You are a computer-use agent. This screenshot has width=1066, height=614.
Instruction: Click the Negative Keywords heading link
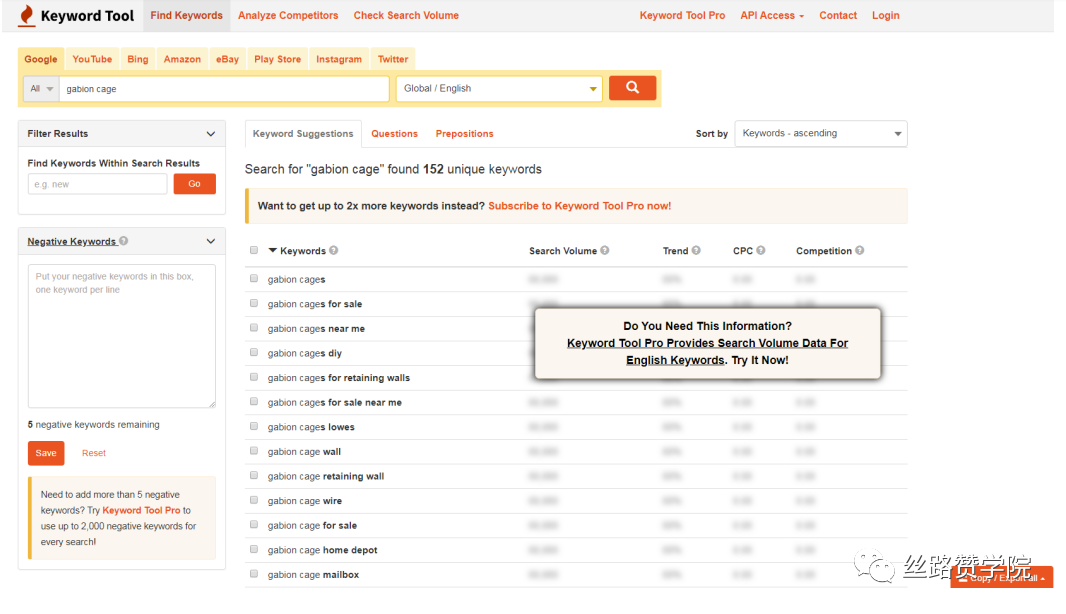(71, 241)
